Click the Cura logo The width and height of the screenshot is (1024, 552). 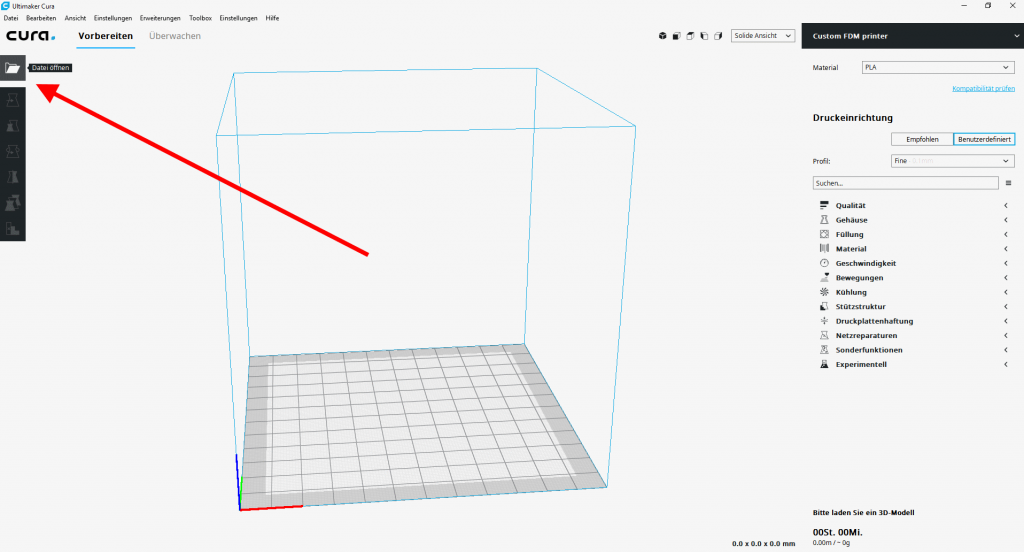pos(31,36)
